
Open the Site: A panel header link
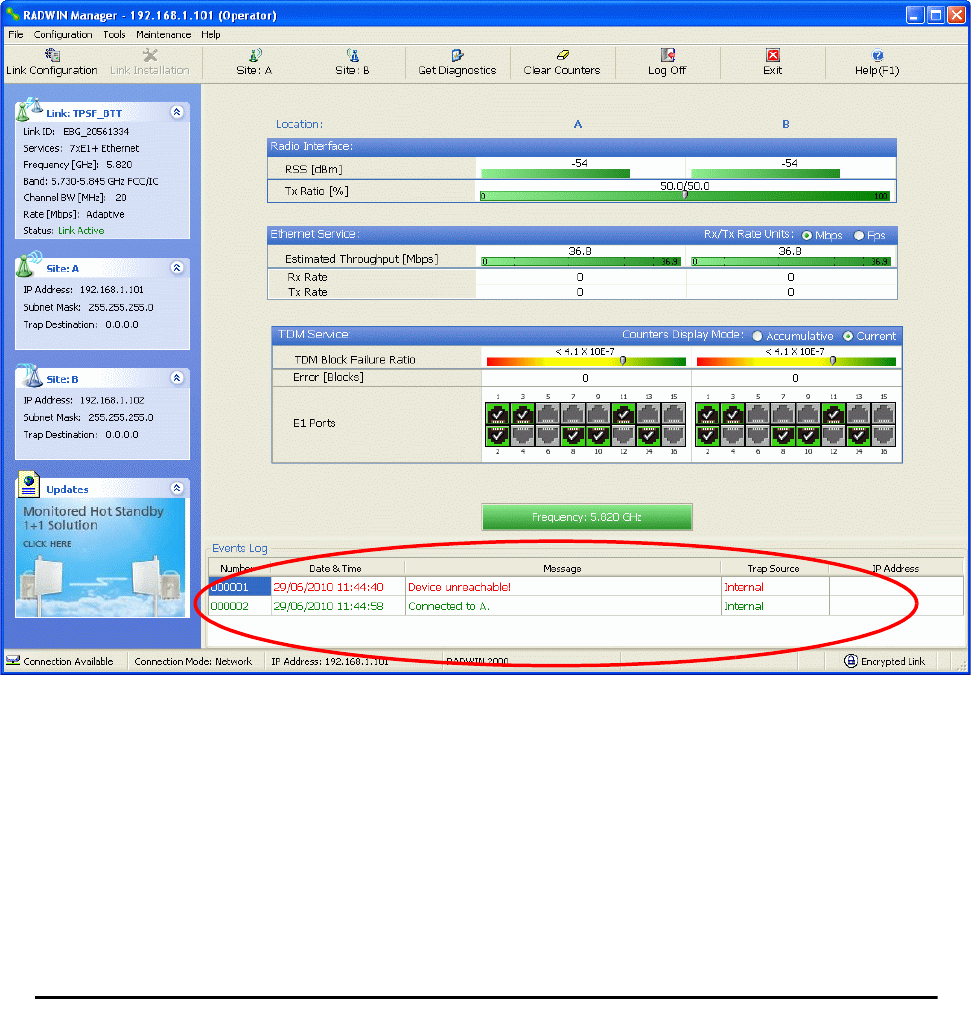pos(62,269)
